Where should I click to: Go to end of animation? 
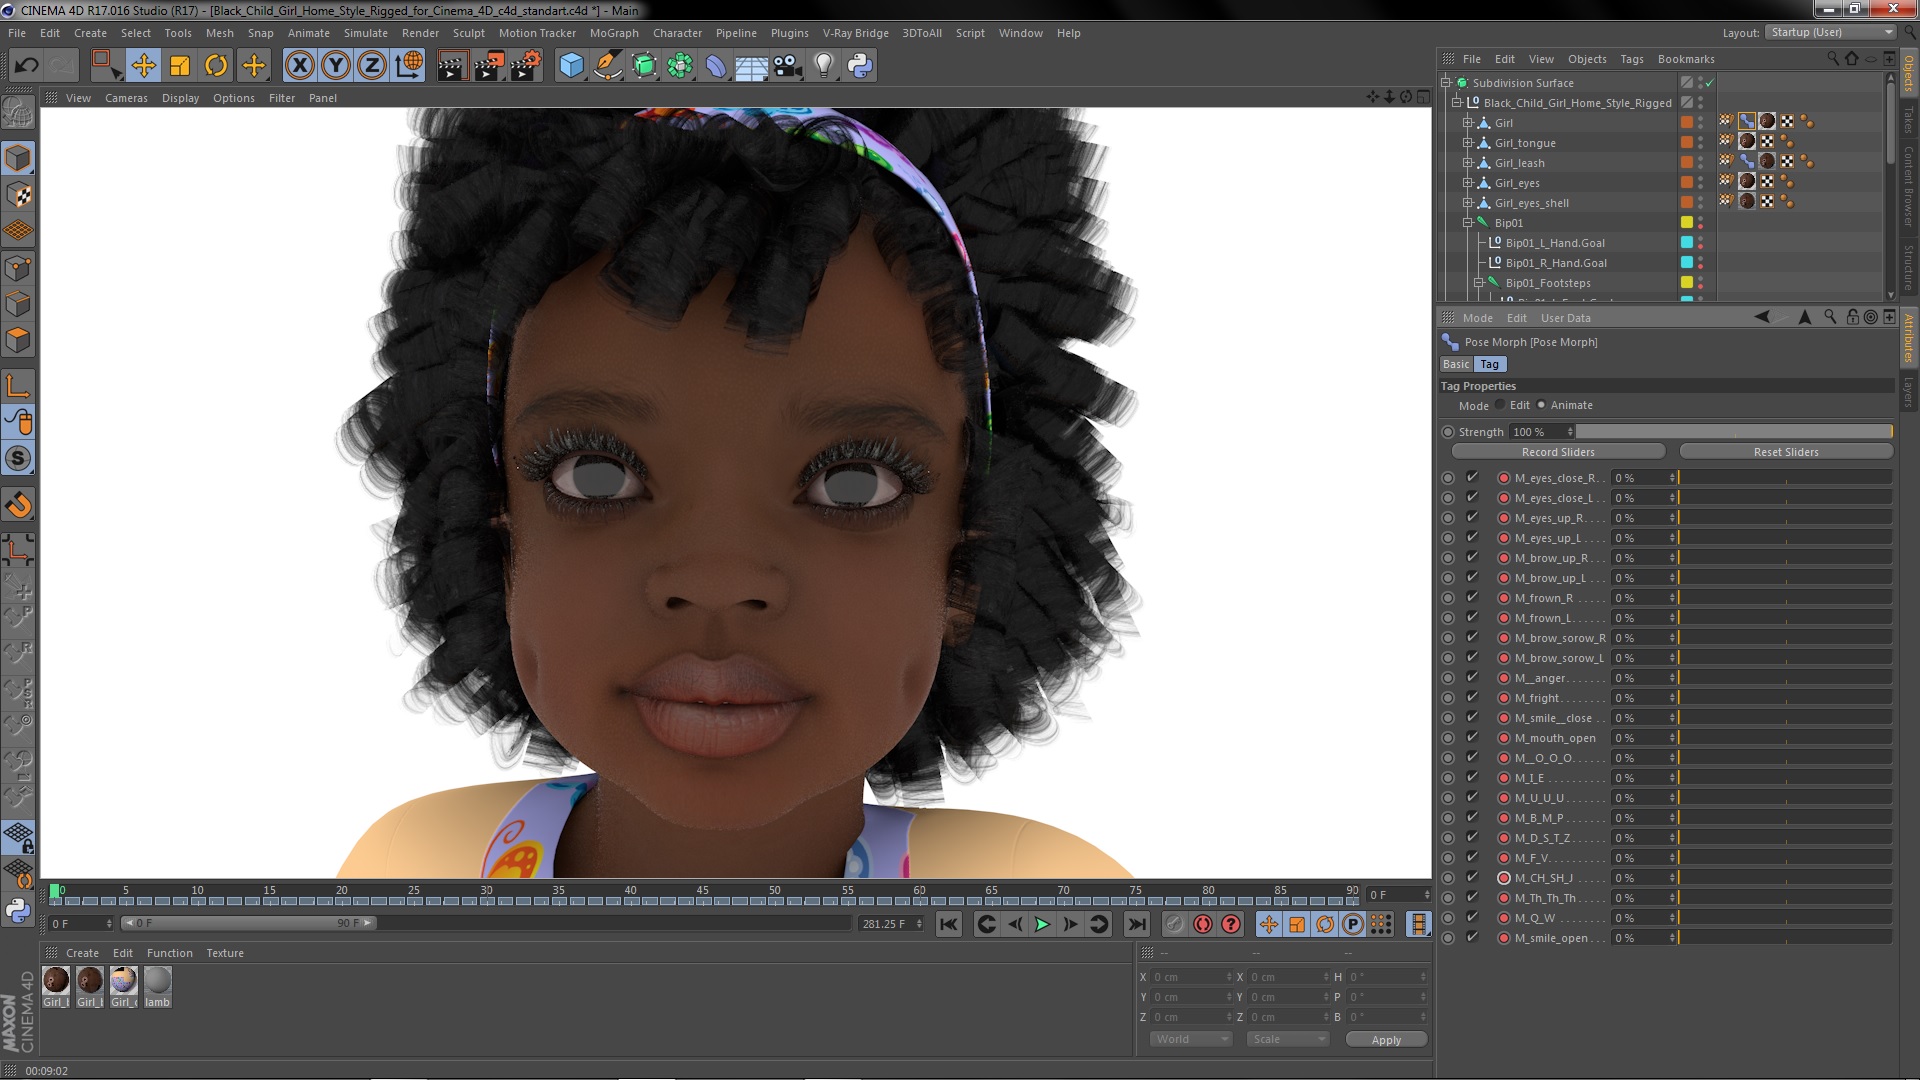[x=1137, y=924]
